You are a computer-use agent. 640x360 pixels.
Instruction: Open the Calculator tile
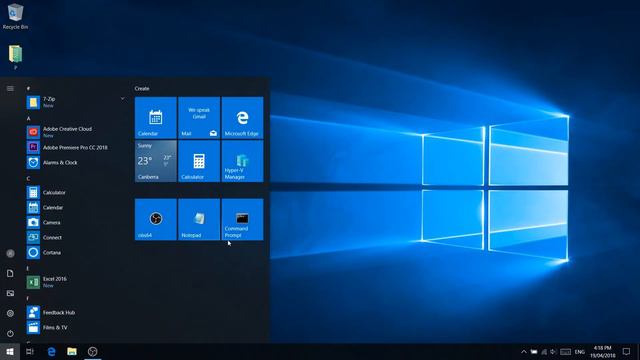(x=199, y=161)
